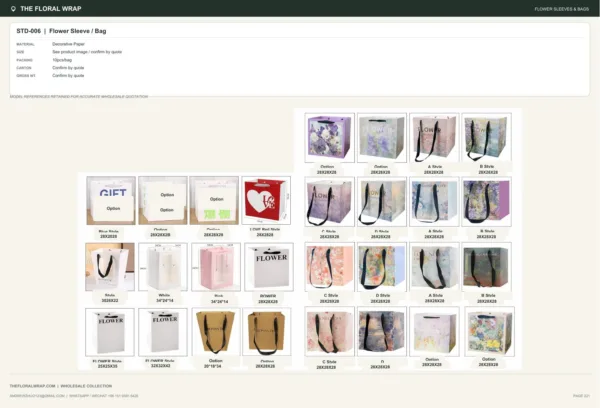Open the red heart LOVE bag thumbnail

click(x=266, y=200)
